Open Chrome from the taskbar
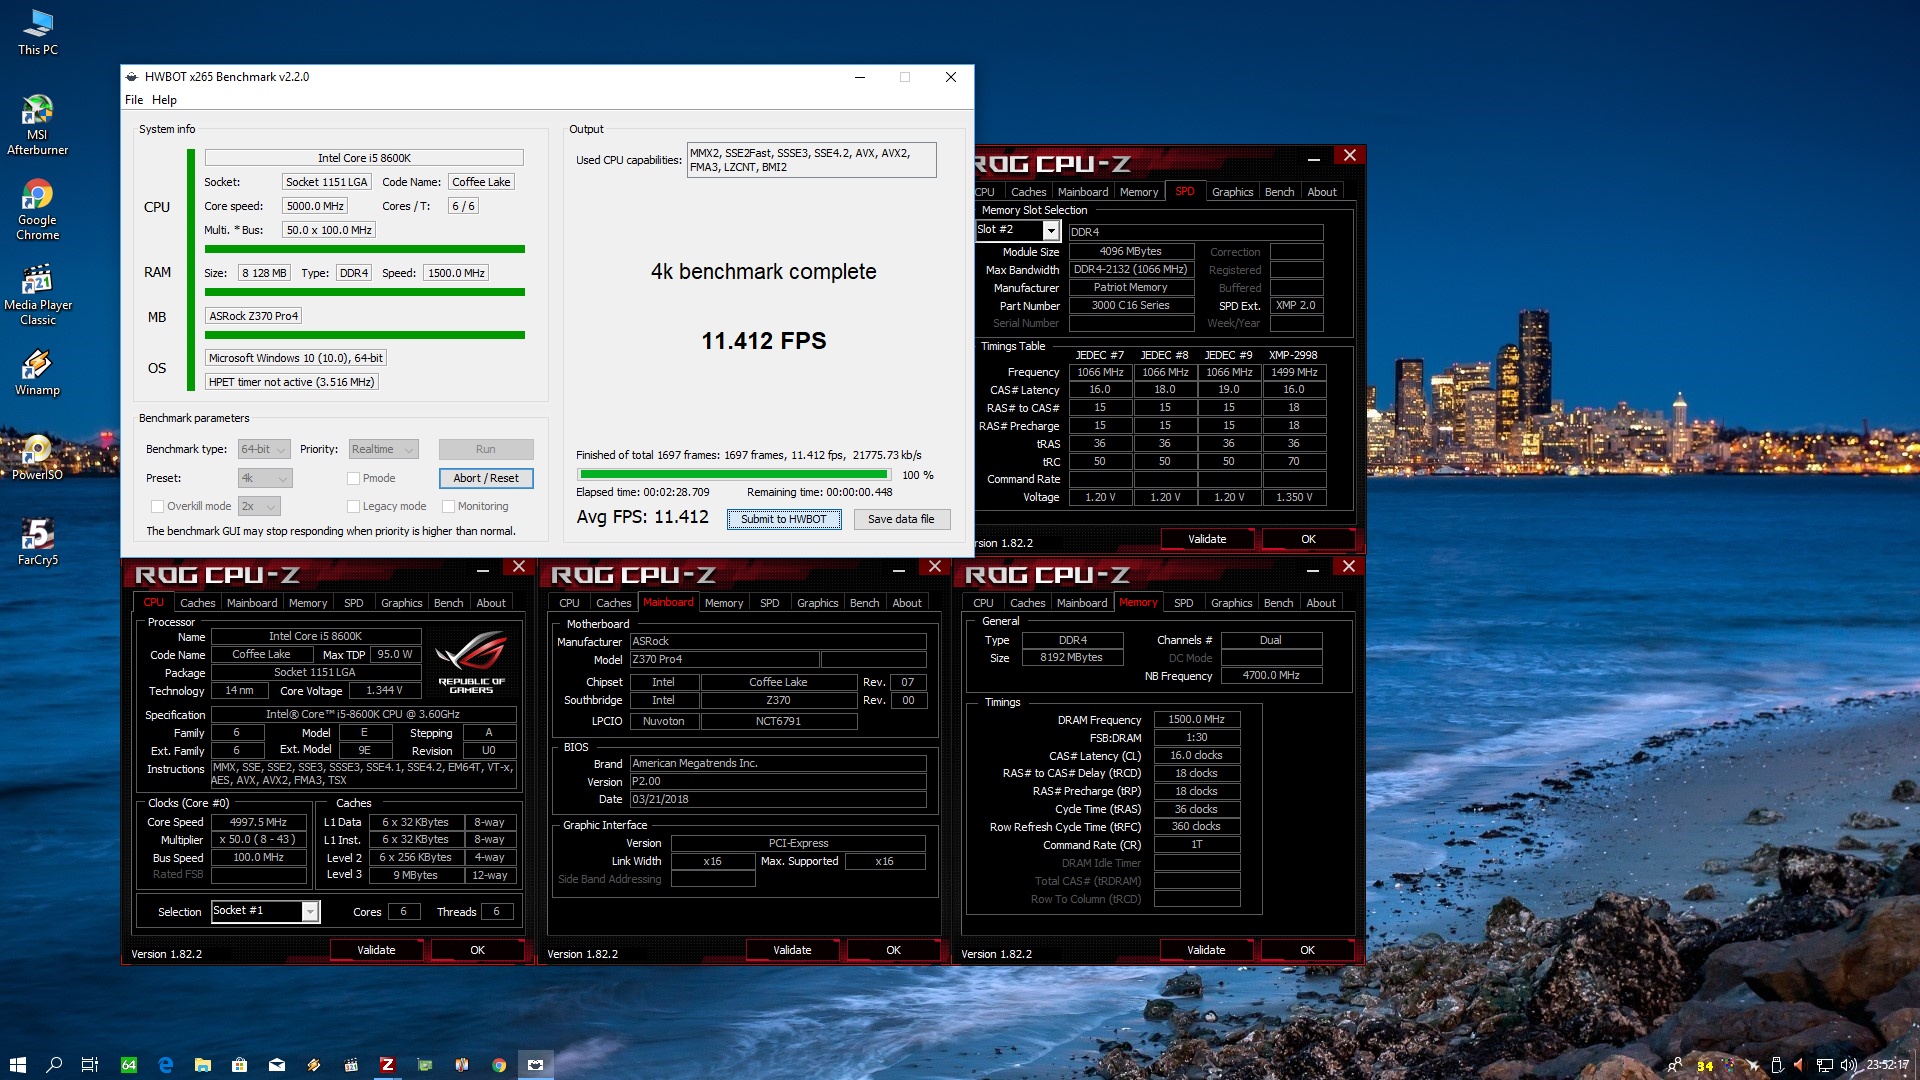The height and width of the screenshot is (1080, 1920). (498, 1065)
